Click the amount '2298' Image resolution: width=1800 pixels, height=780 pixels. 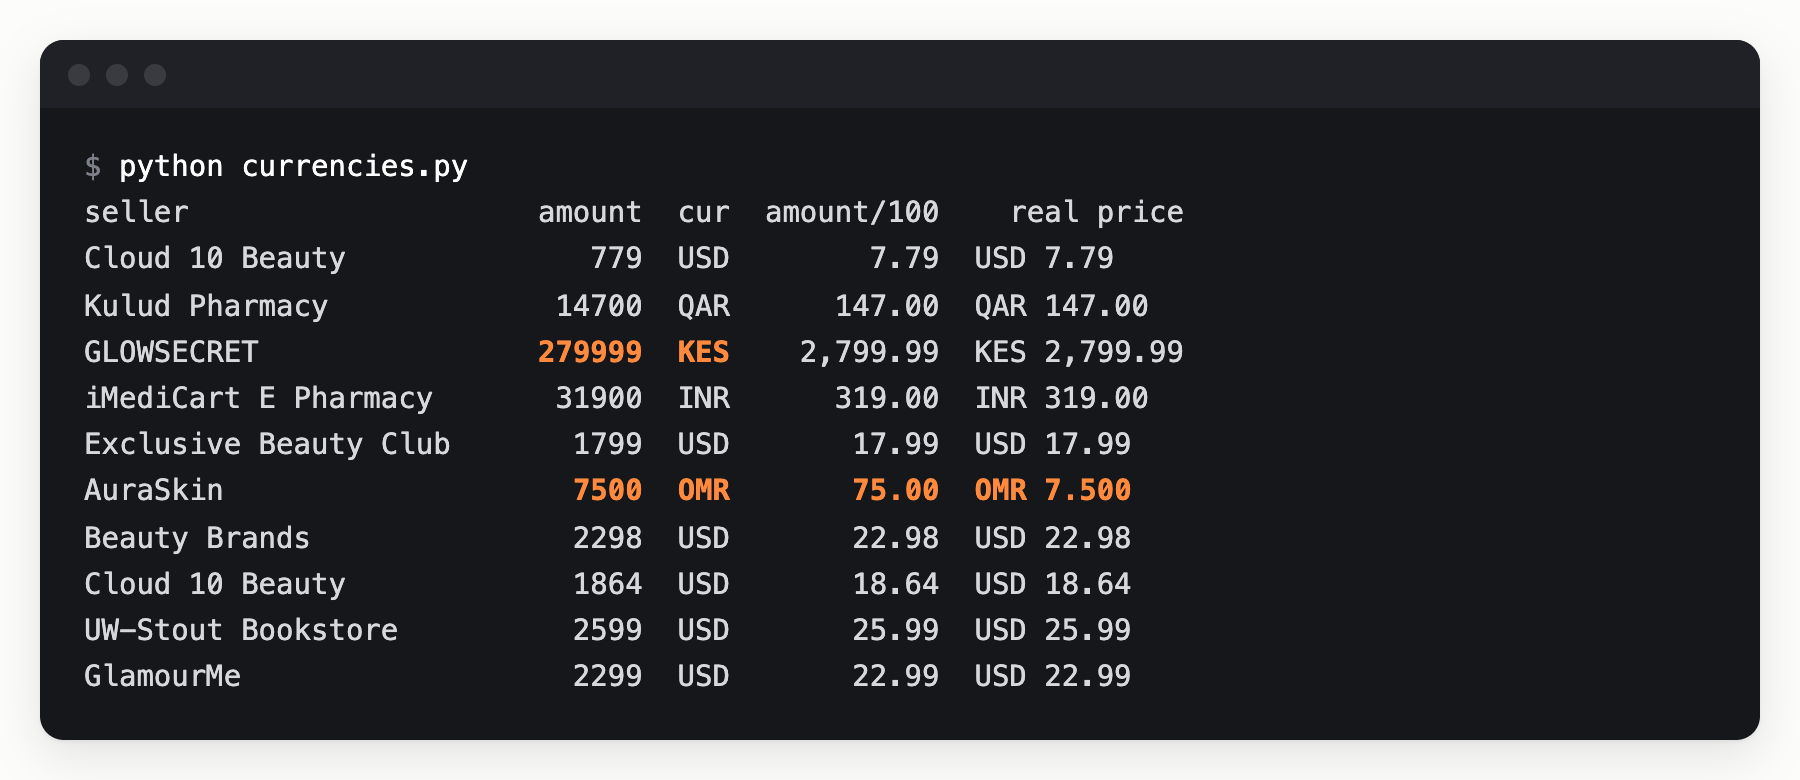pyautogui.click(x=607, y=538)
